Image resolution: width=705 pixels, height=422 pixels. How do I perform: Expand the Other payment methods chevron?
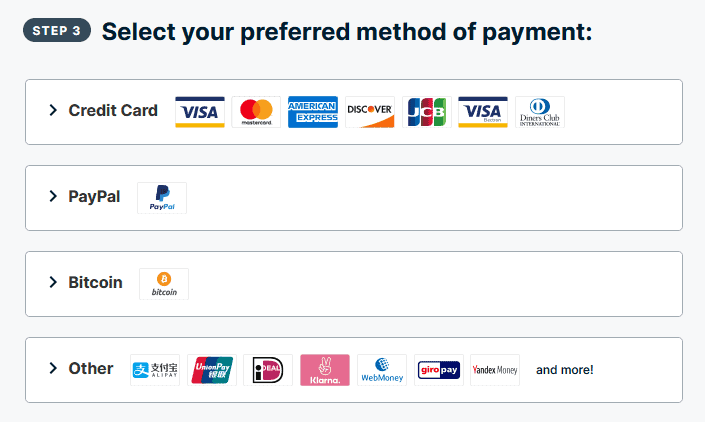tap(53, 369)
